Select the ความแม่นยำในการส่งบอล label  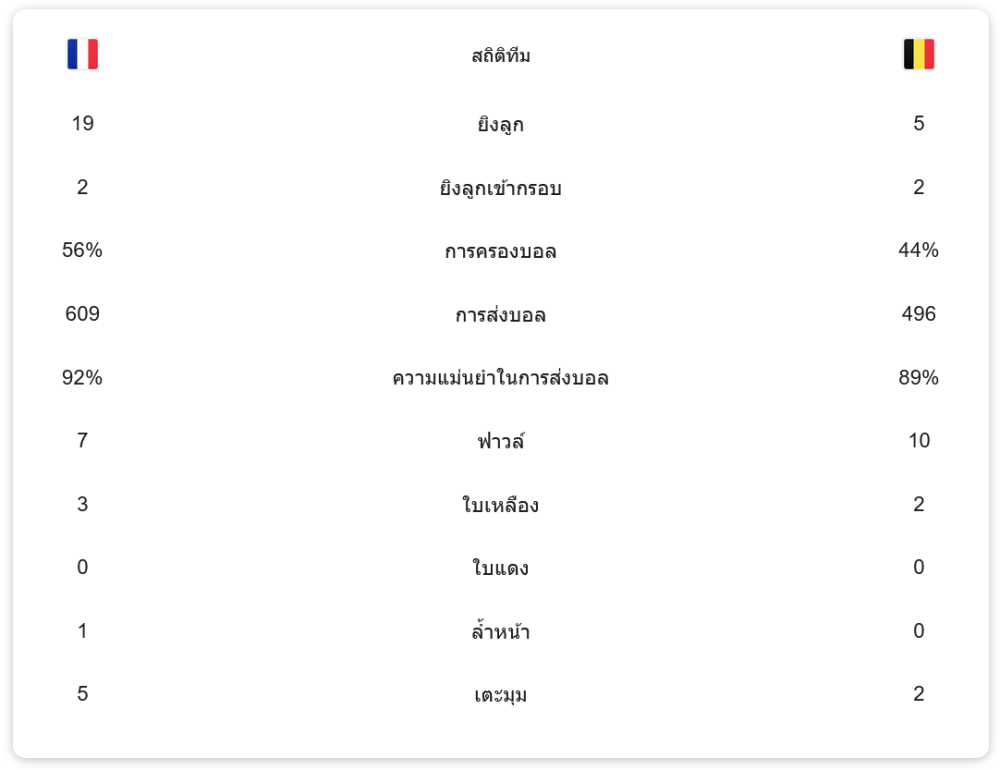point(500,378)
